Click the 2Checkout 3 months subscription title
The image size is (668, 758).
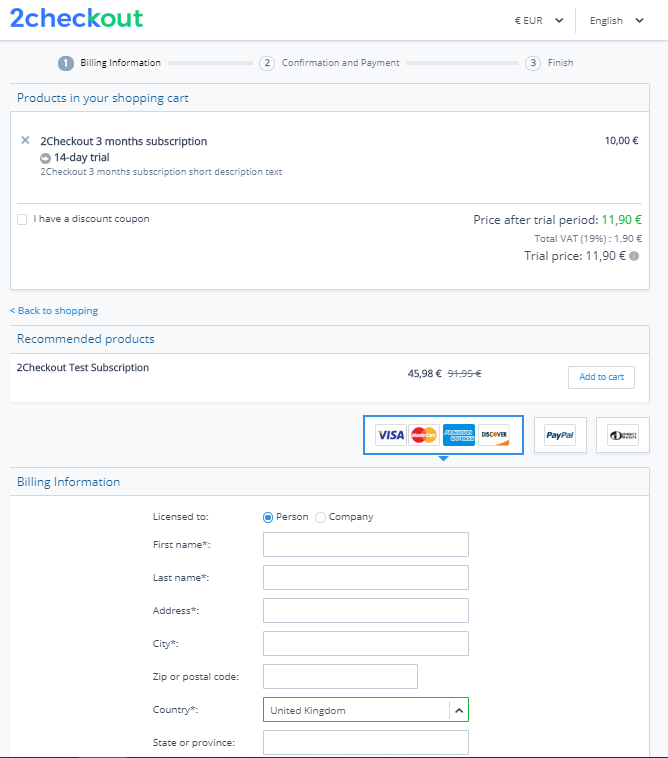(x=124, y=141)
